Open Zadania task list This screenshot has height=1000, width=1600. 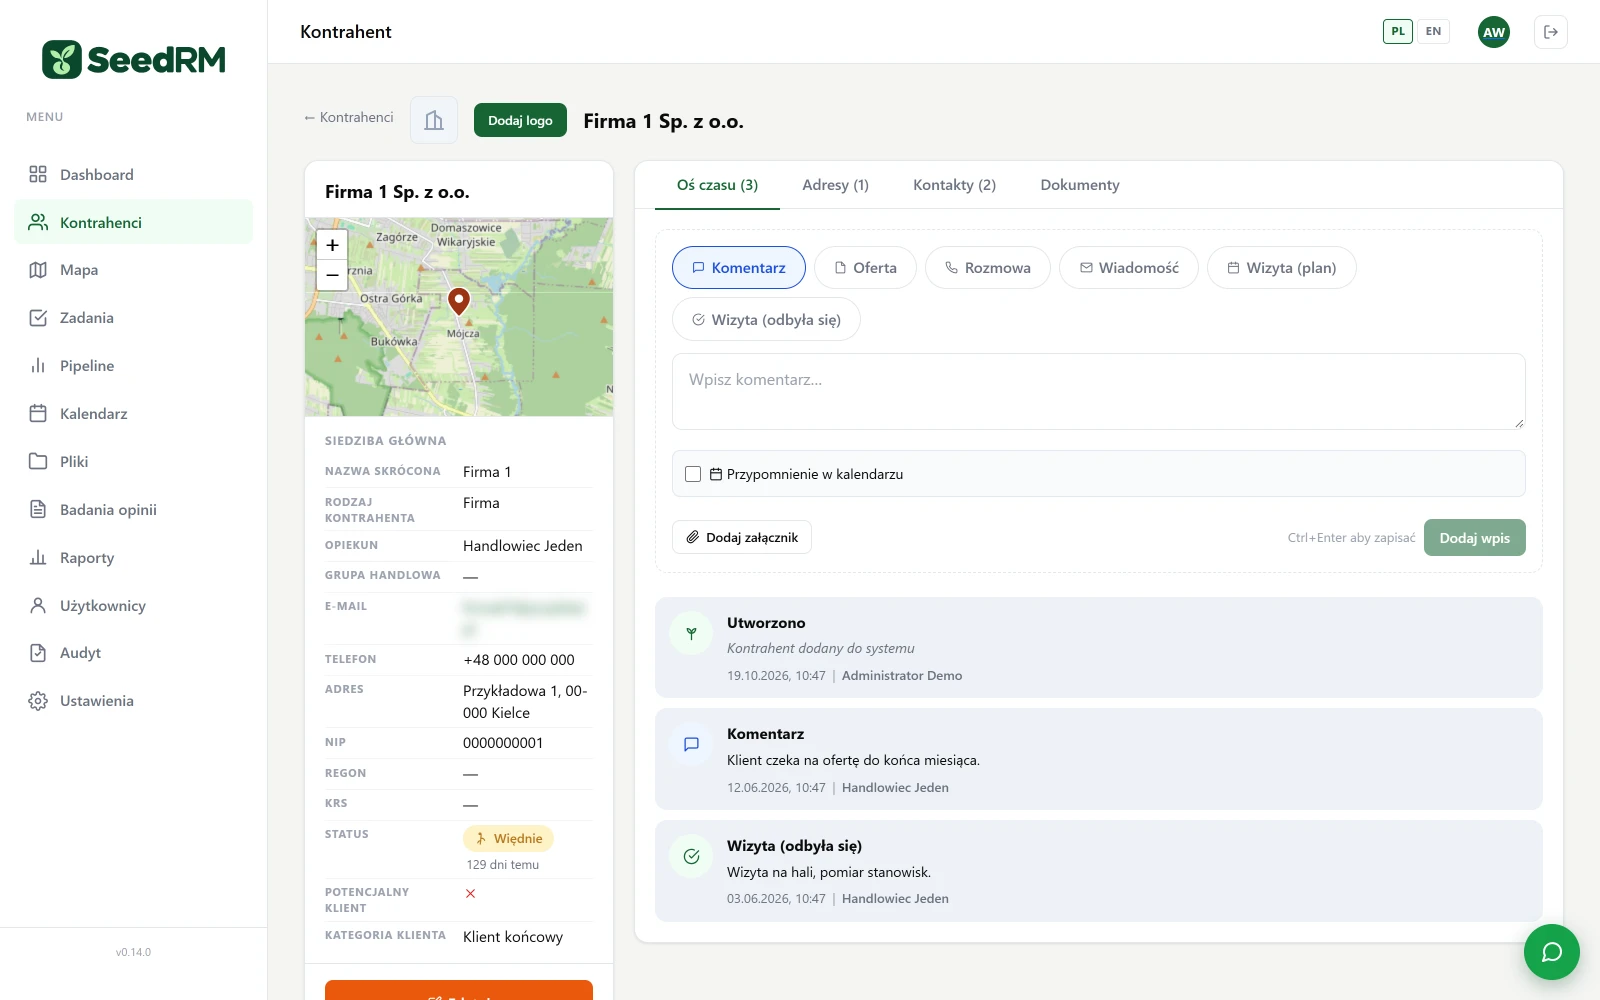click(133, 318)
